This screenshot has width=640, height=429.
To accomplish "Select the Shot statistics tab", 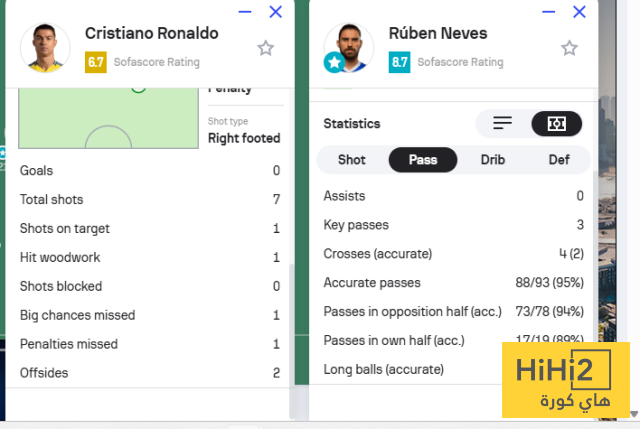I will [x=352, y=160].
